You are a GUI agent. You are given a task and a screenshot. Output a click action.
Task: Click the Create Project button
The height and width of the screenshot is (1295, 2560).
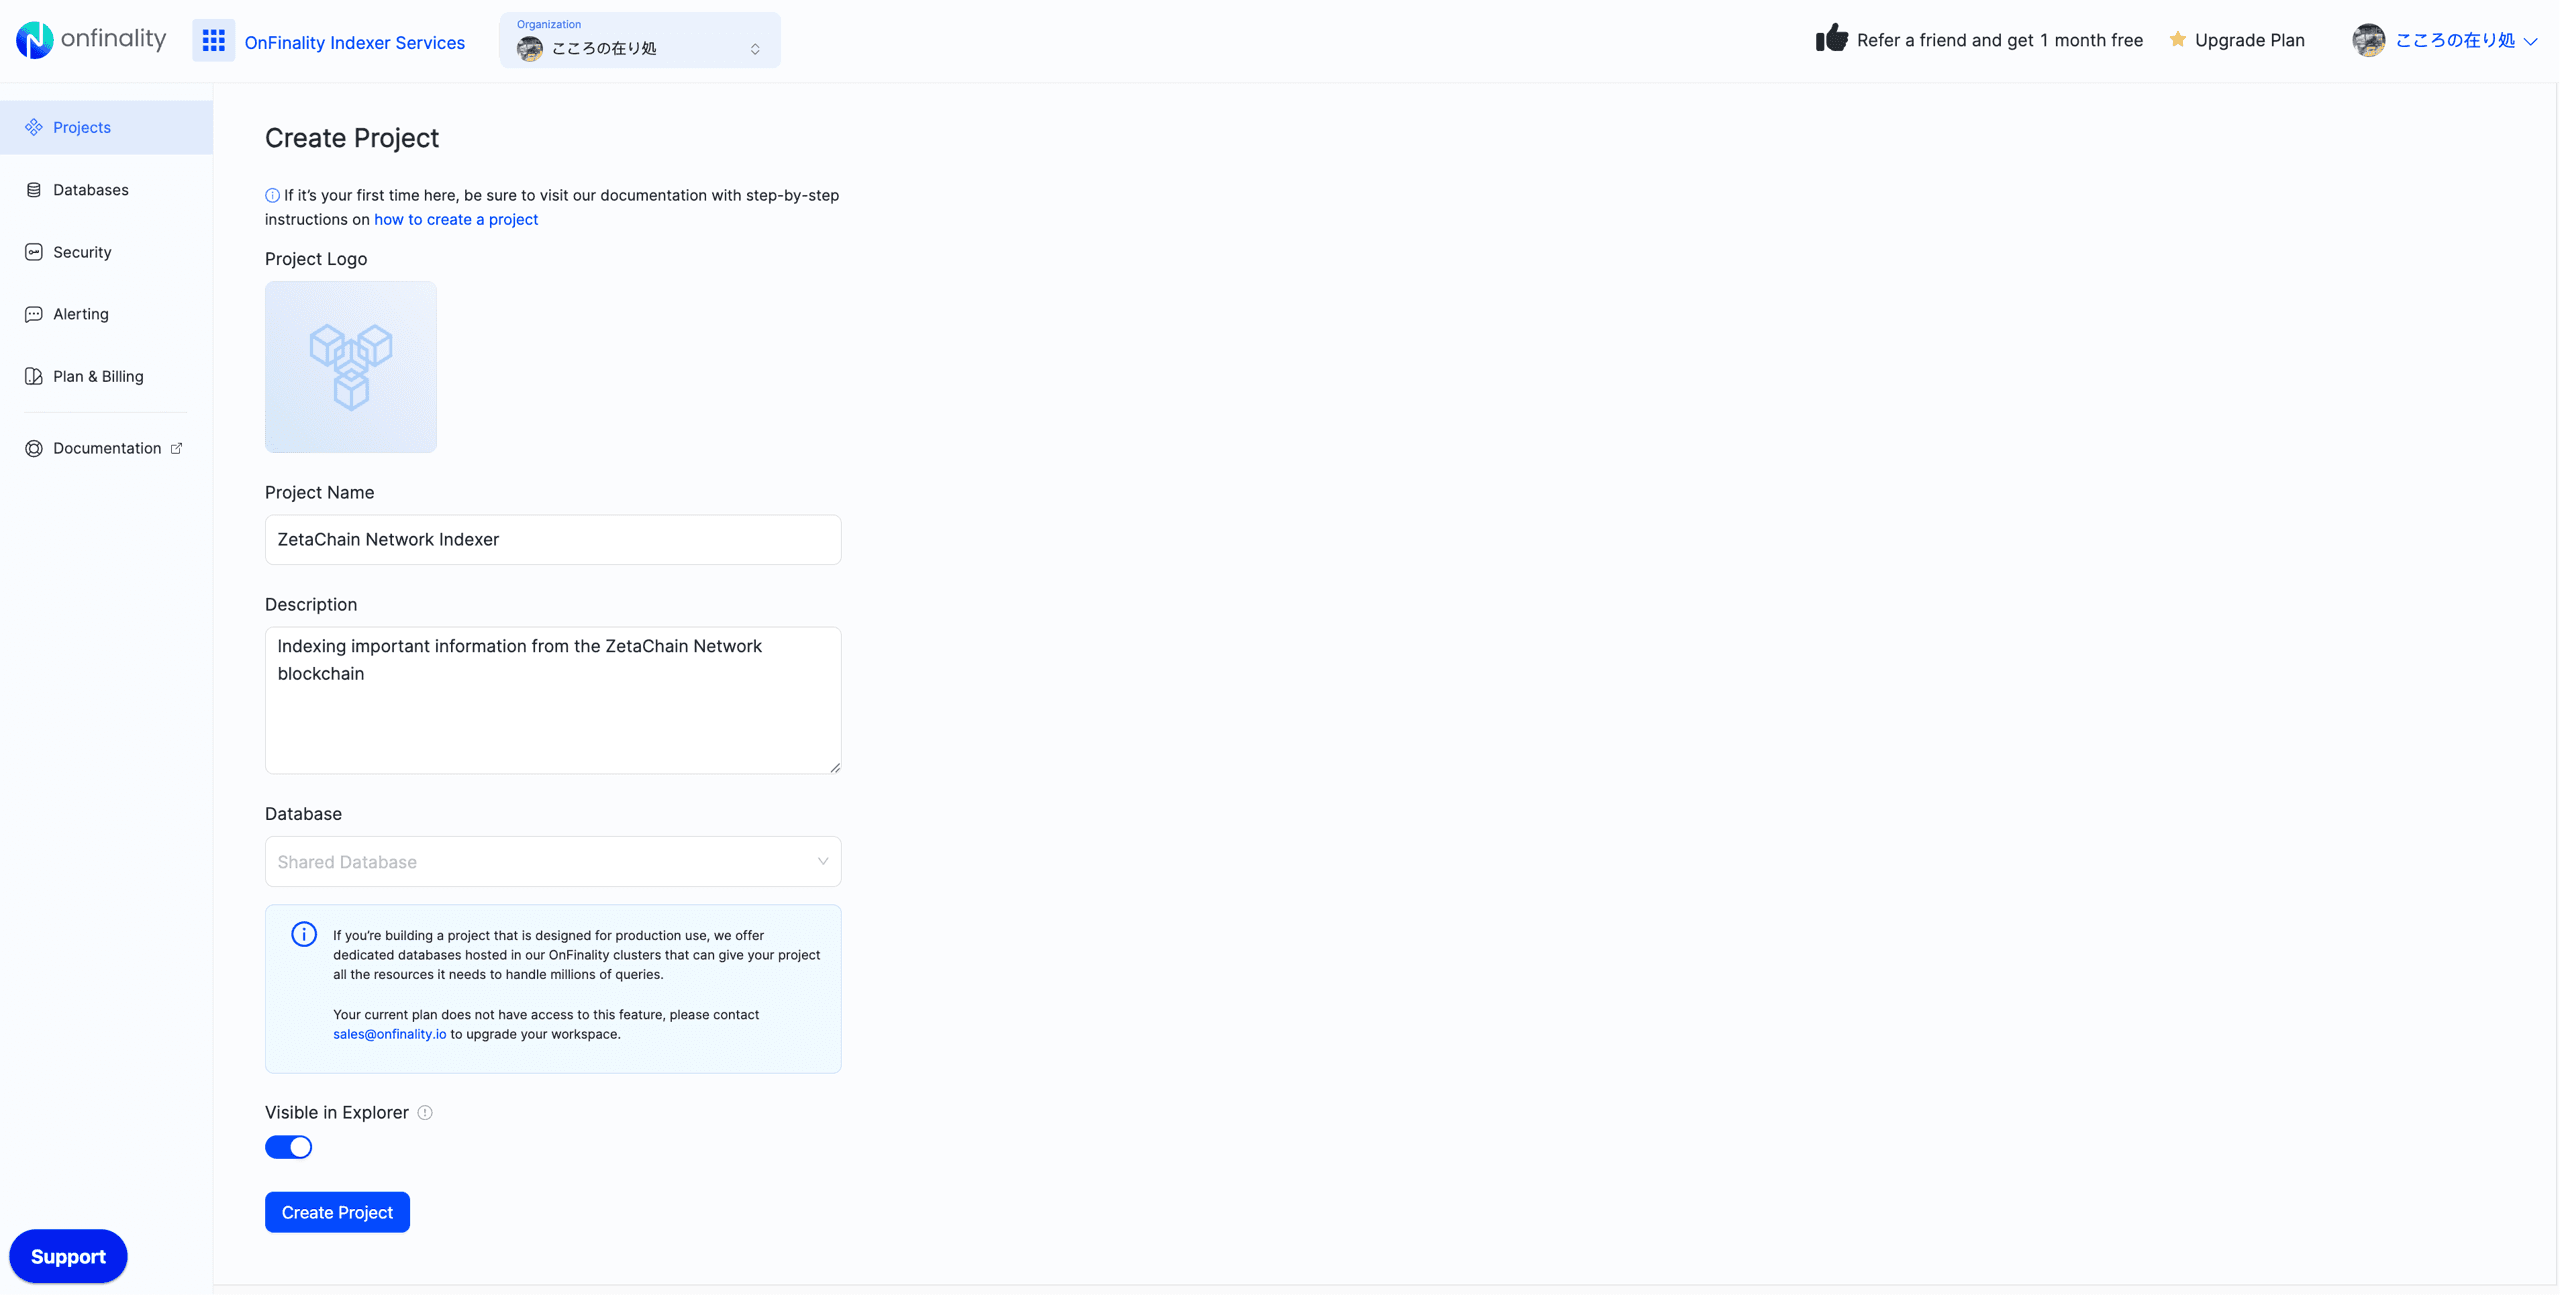pyautogui.click(x=337, y=1212)
